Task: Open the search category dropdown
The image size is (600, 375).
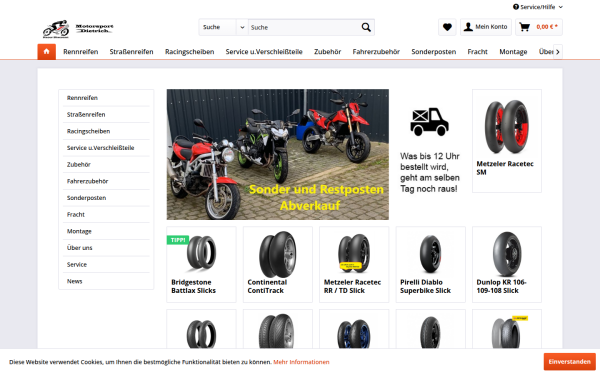Action: [223, 27]
